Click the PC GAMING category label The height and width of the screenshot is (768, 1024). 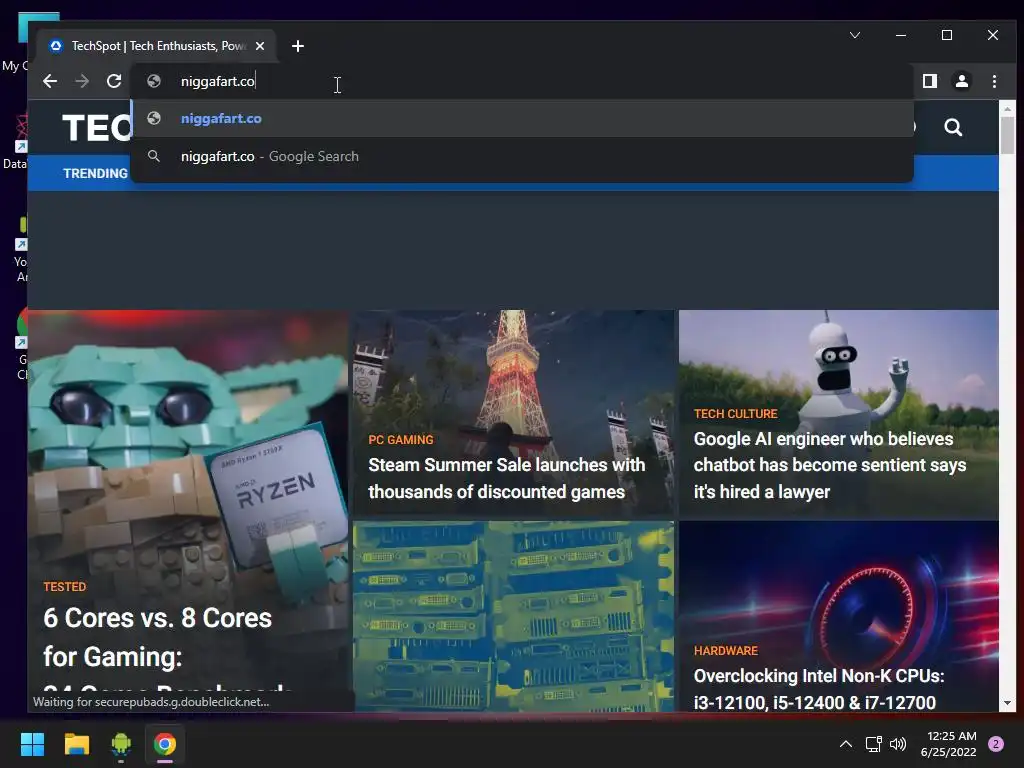pos(401,440)
